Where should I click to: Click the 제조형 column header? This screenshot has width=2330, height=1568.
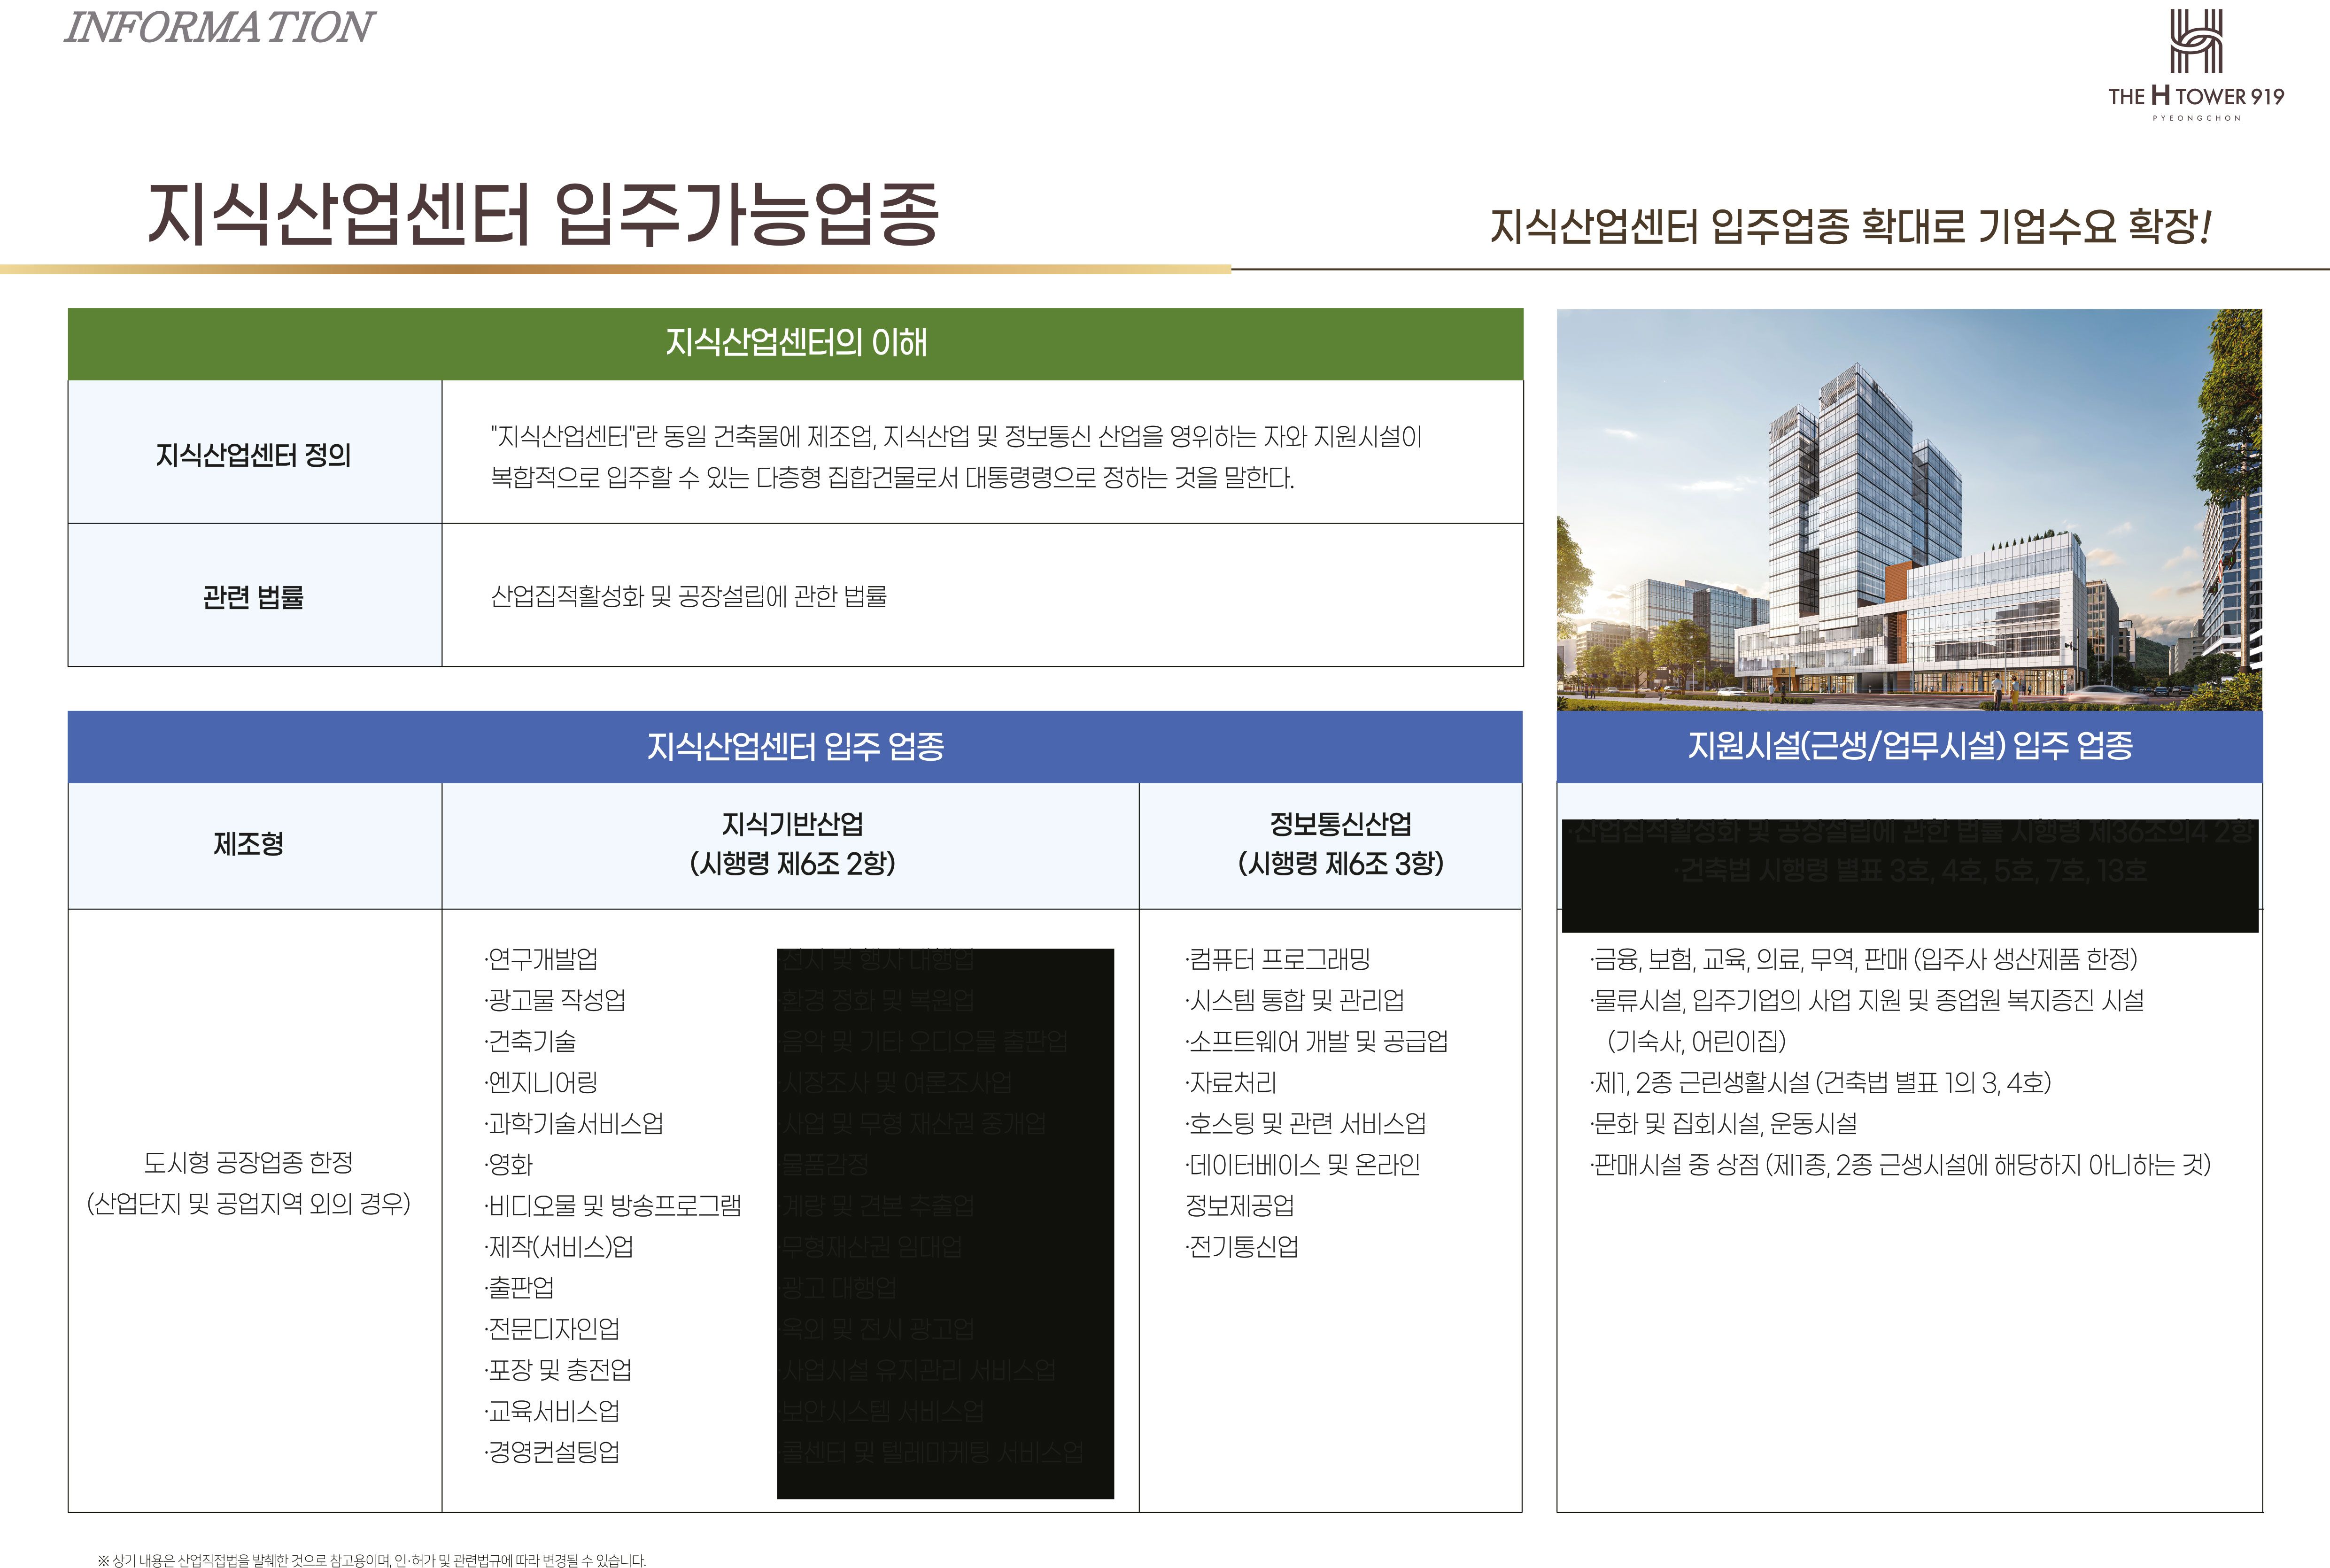pos(249,844)
